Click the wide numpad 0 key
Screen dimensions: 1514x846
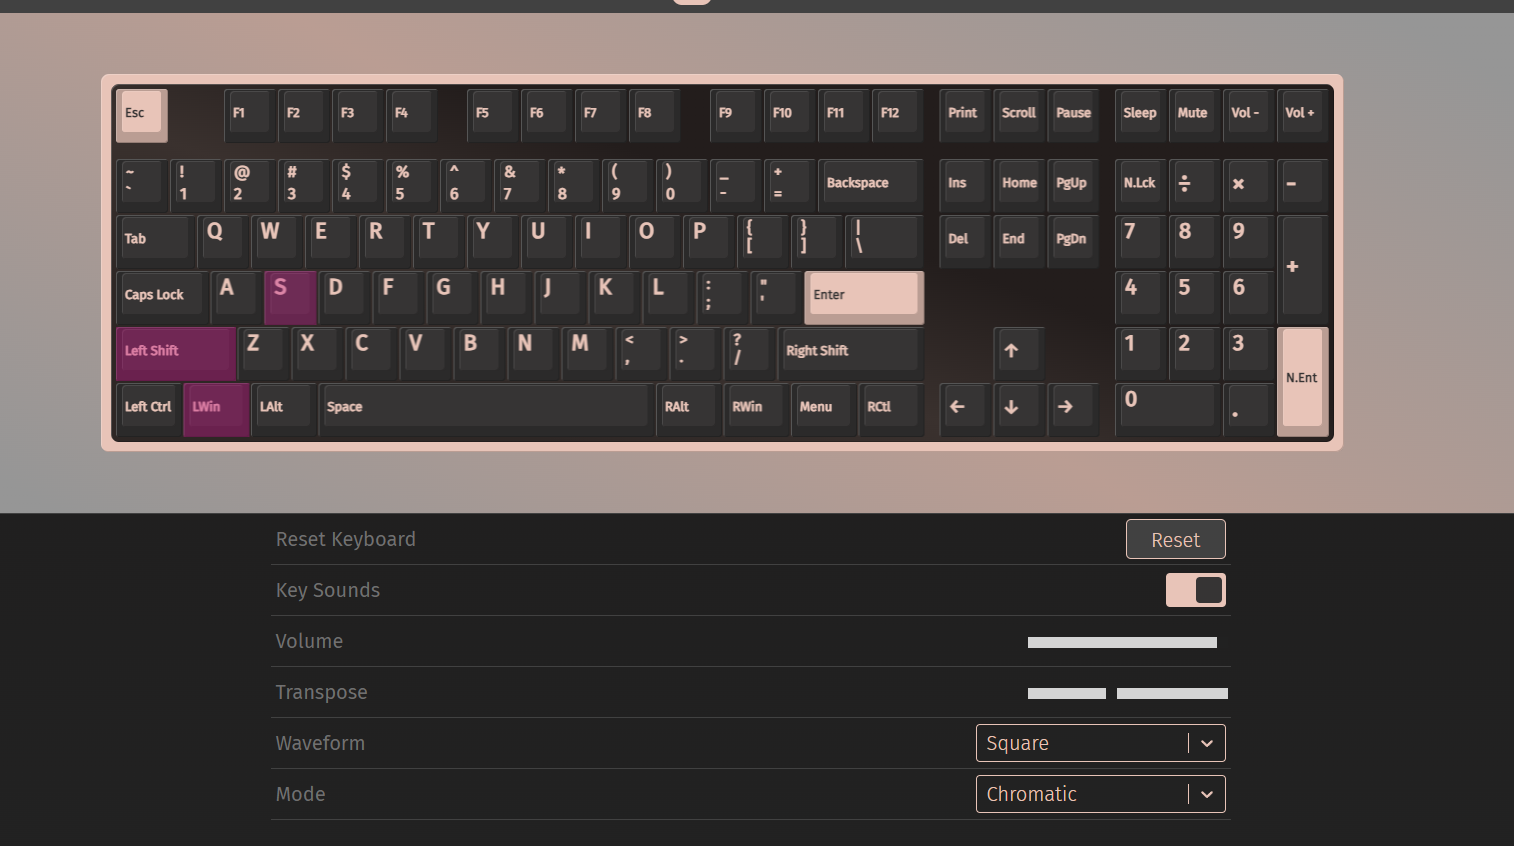(1167, 409)
